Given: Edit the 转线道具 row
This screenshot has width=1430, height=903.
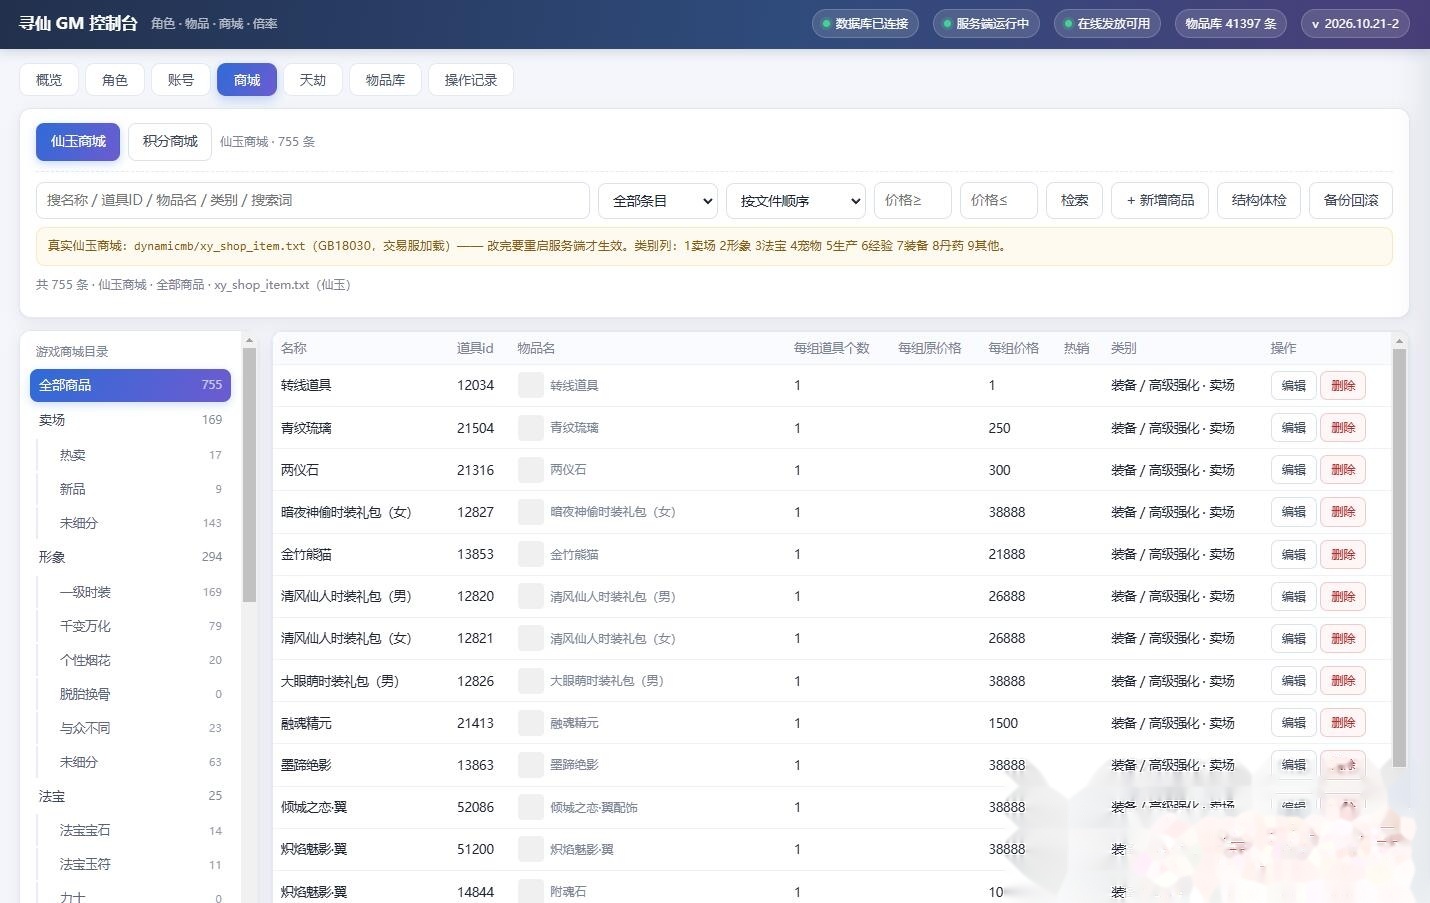Looking at the screenshot, I should tap(1293, 385).
